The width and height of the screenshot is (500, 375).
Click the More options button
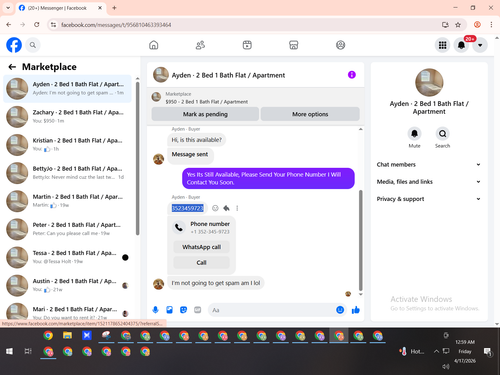point(310,114)
